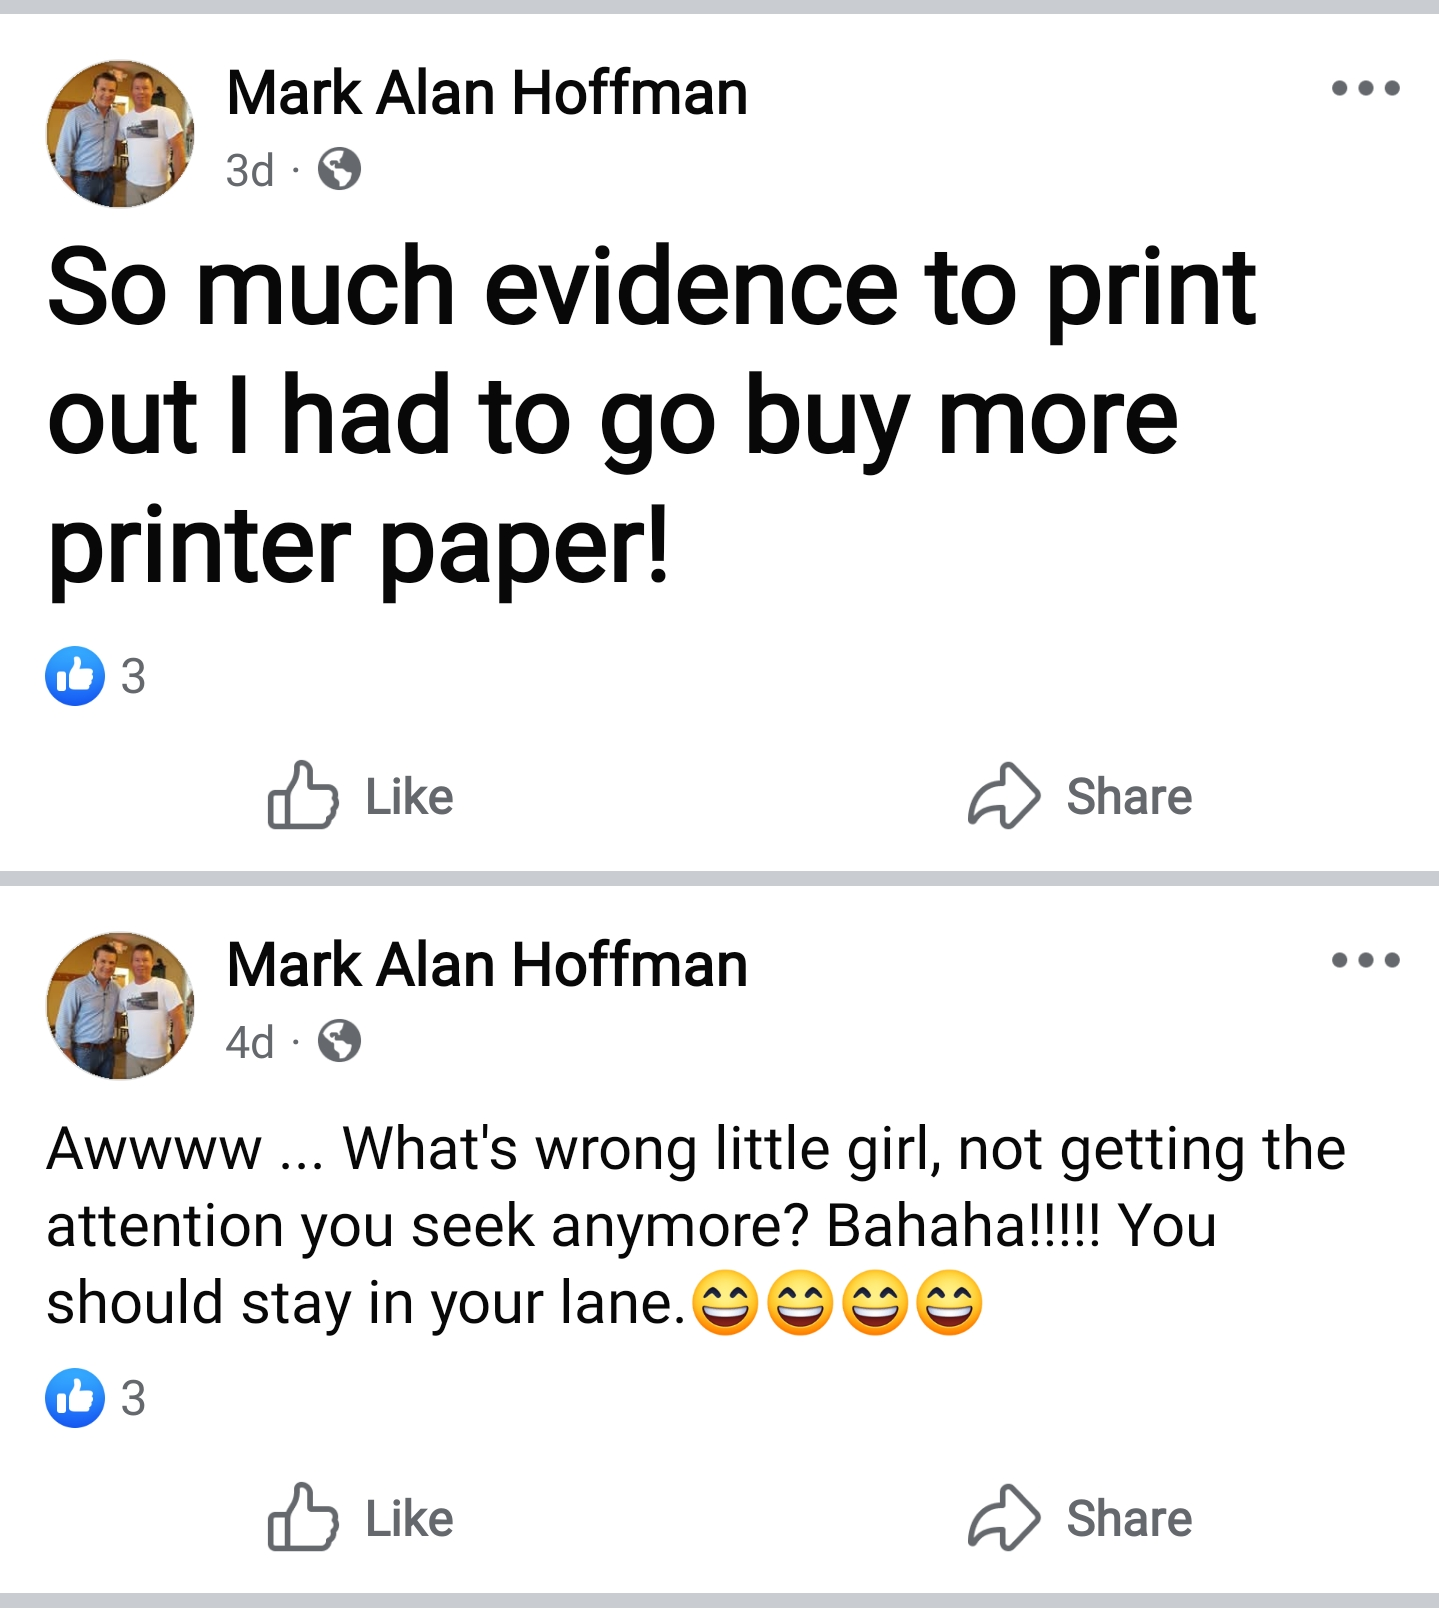
Task: Open reactions icon on printer paper post
Action: (x=75, y=676)
